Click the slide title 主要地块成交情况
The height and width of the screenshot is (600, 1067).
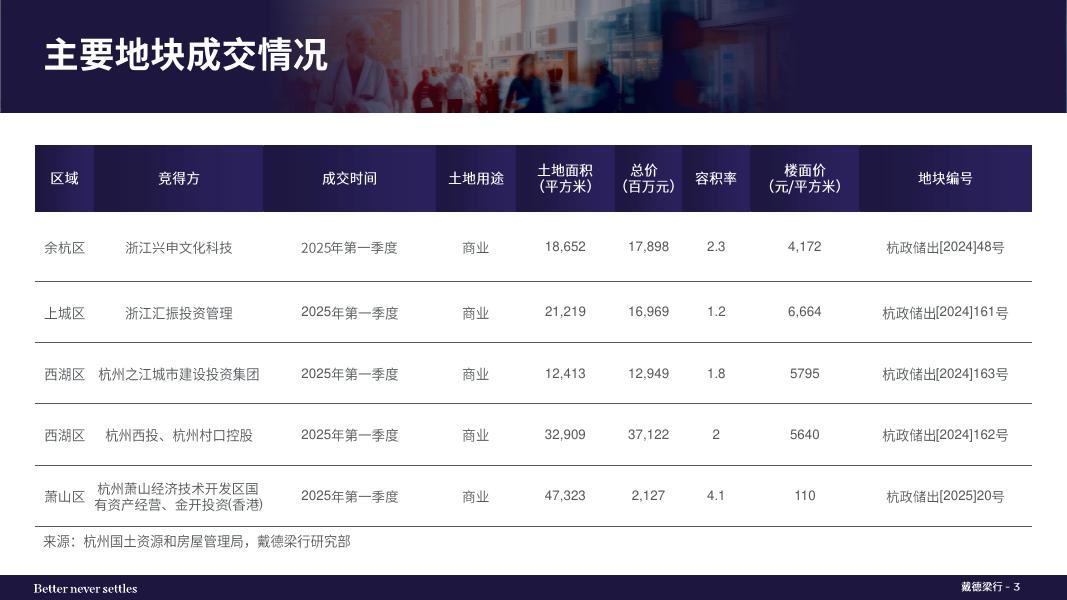tap(186, 55)
